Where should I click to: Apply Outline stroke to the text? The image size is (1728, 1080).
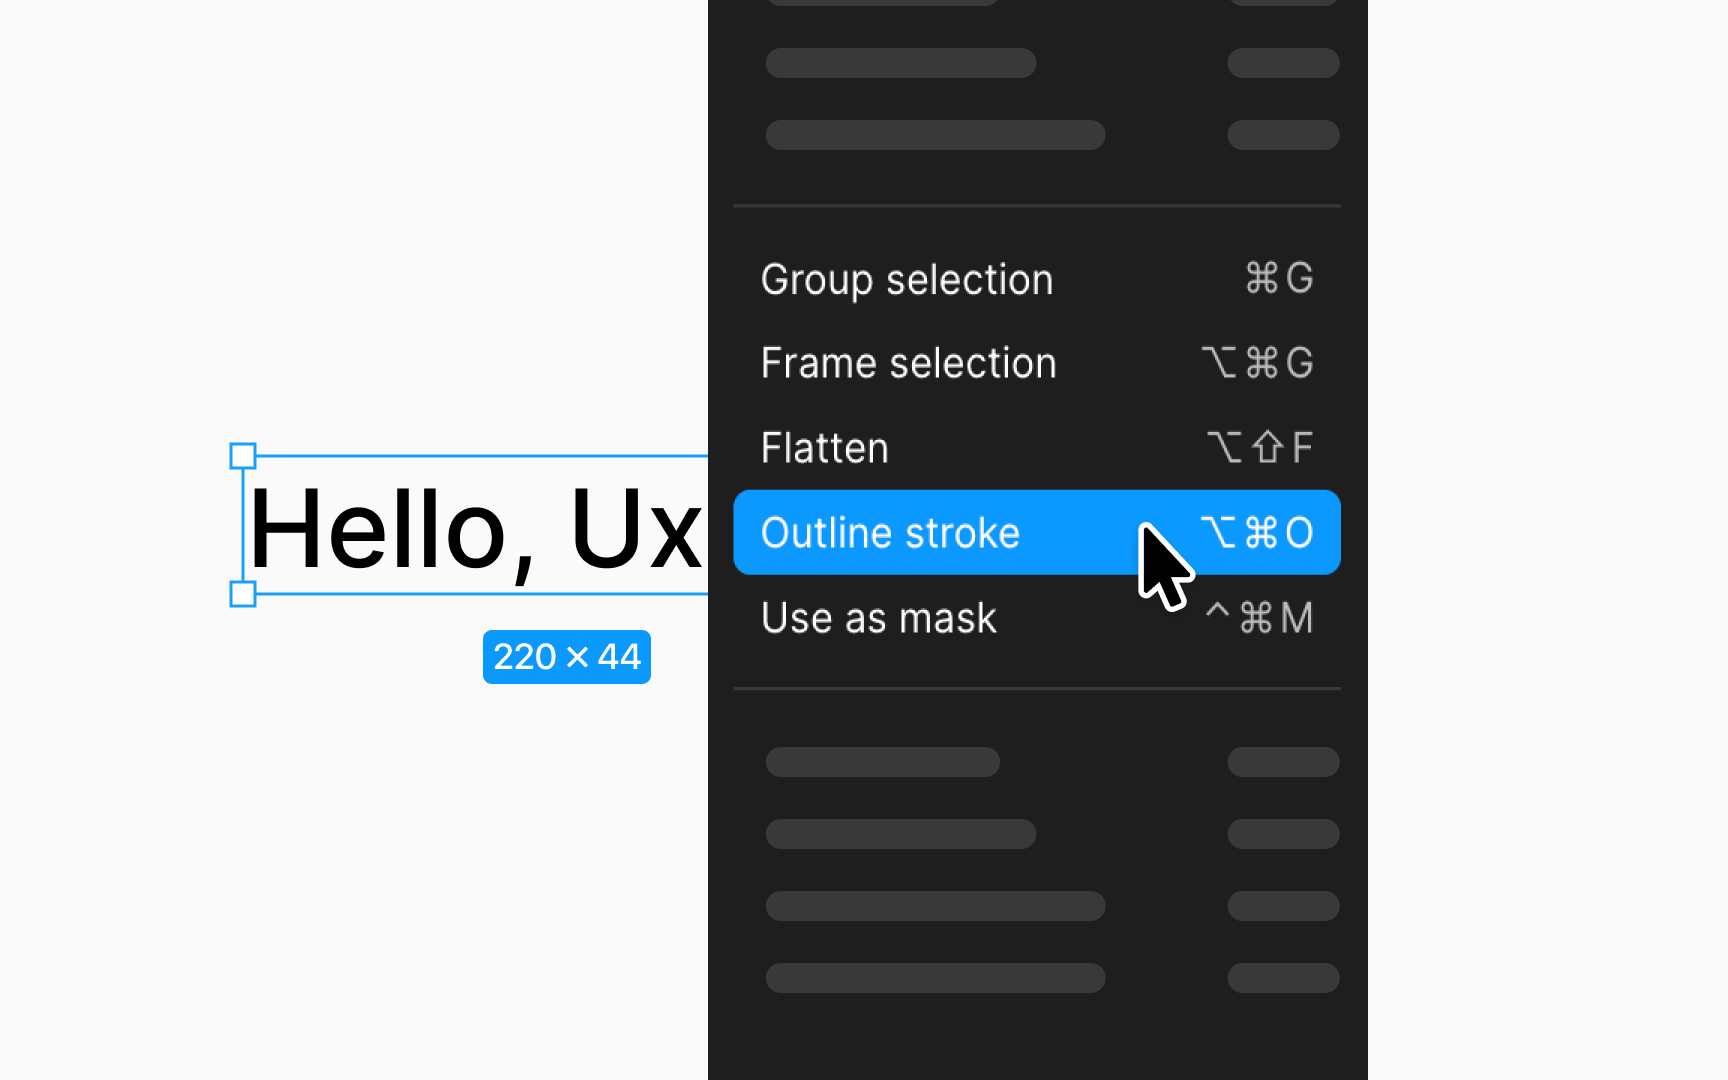point(1037,532)
